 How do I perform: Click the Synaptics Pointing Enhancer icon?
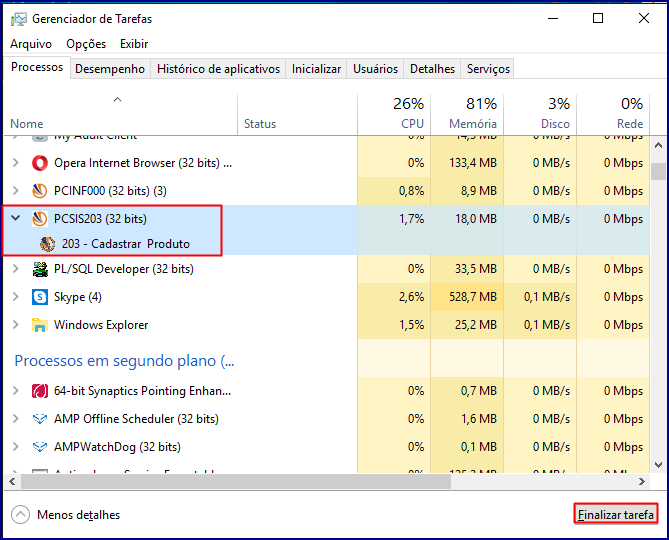point(40,391)
